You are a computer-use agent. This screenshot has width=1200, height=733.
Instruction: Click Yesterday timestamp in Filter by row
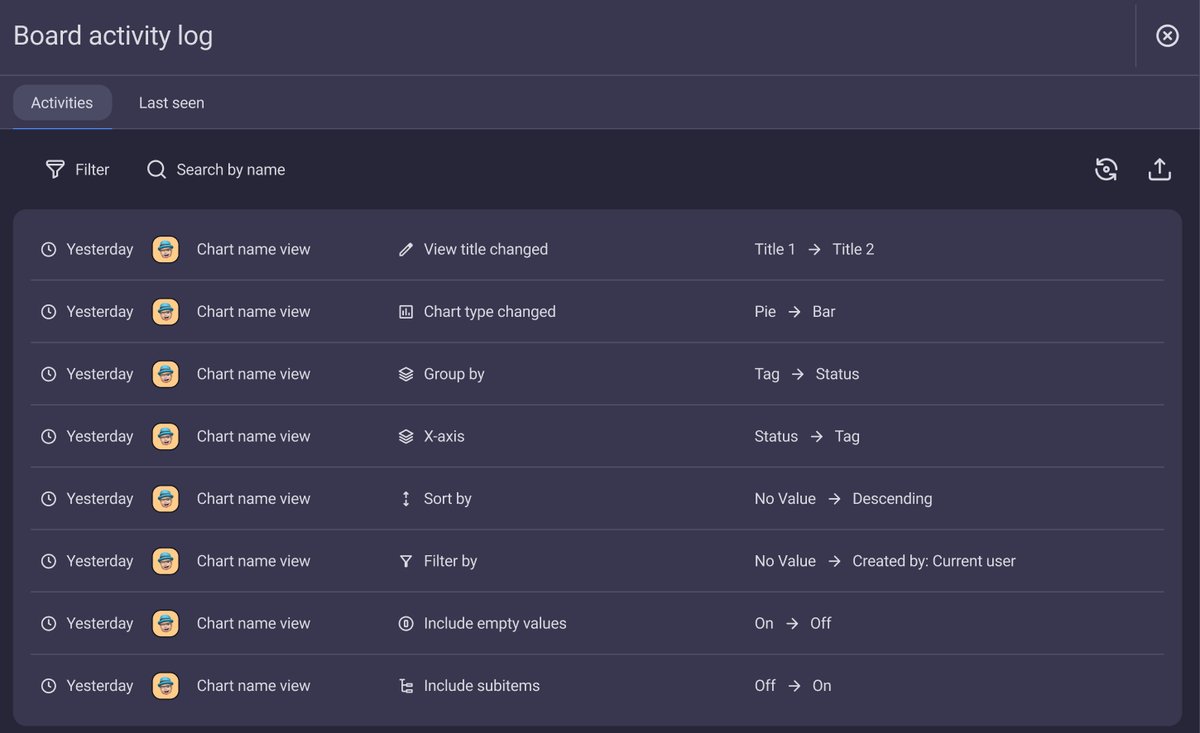pos(100,561)
